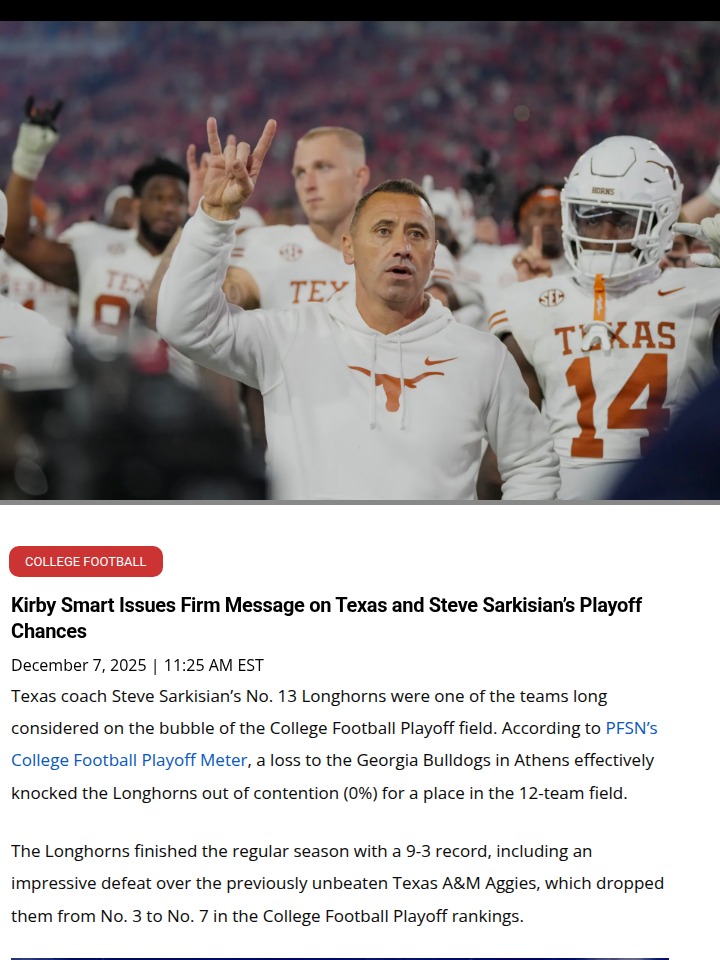Click the Nike swoosh on coach's hoodie

pyautogui.click(x=439, y=361)
